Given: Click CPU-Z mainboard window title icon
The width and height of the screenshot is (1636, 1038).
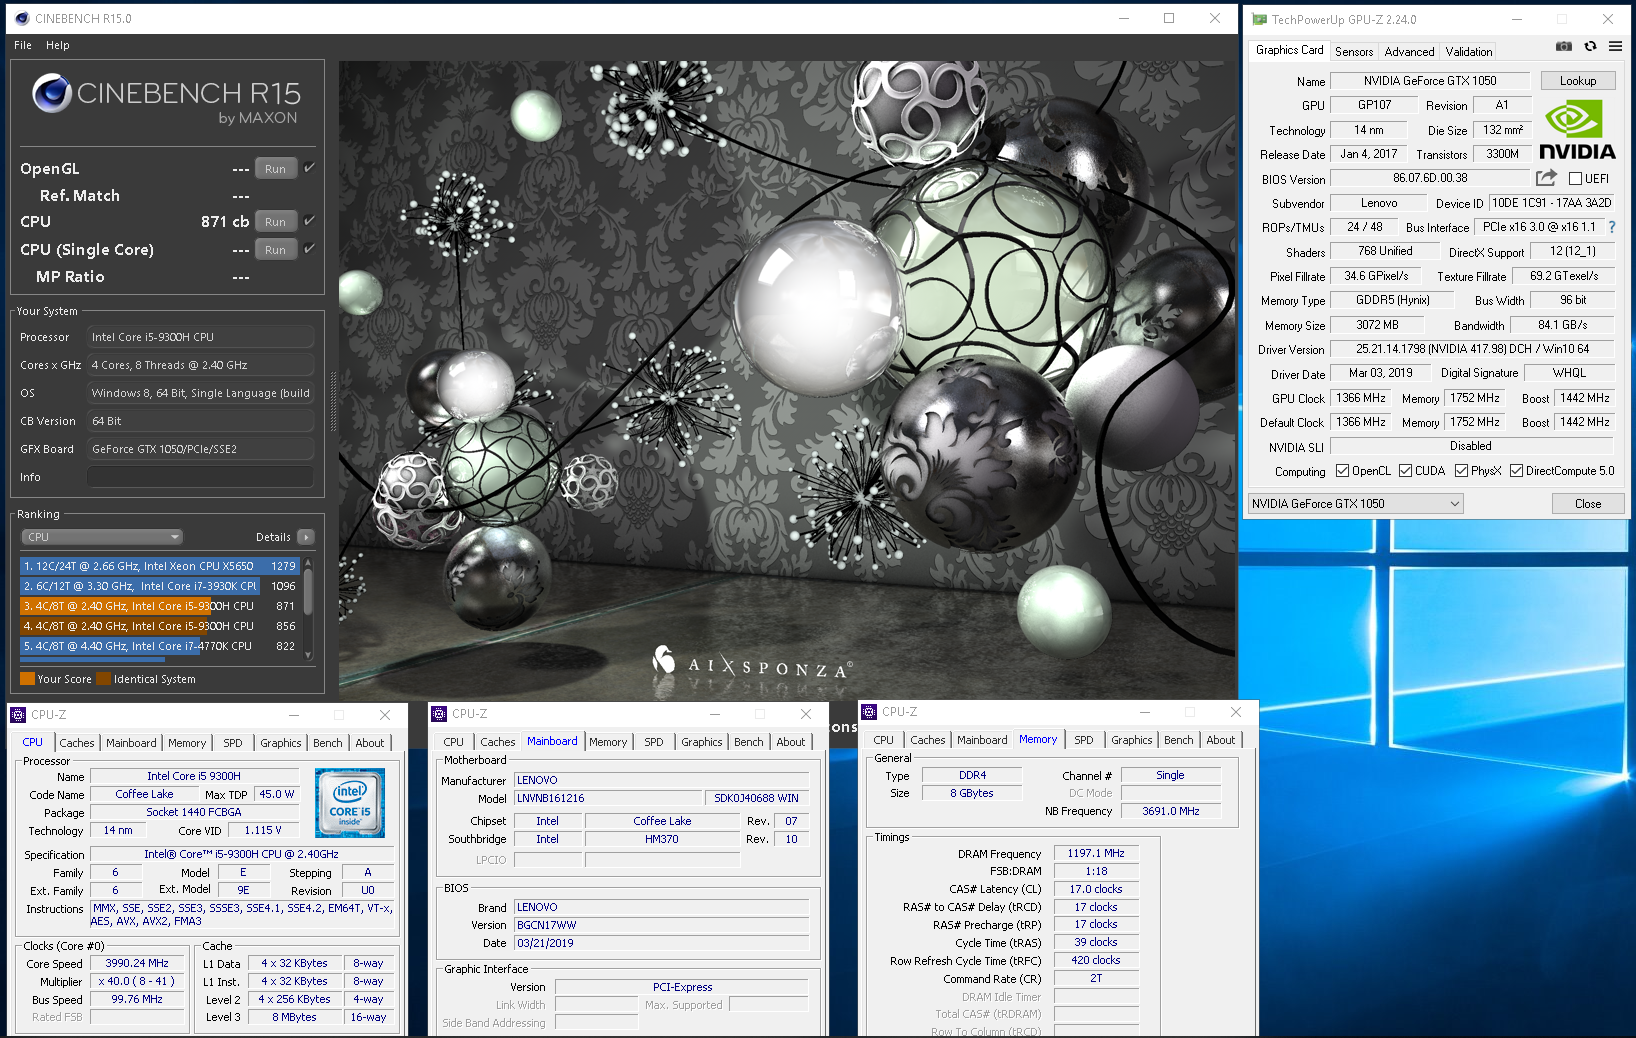Looking at the screenshot, I should coord(439,713).
